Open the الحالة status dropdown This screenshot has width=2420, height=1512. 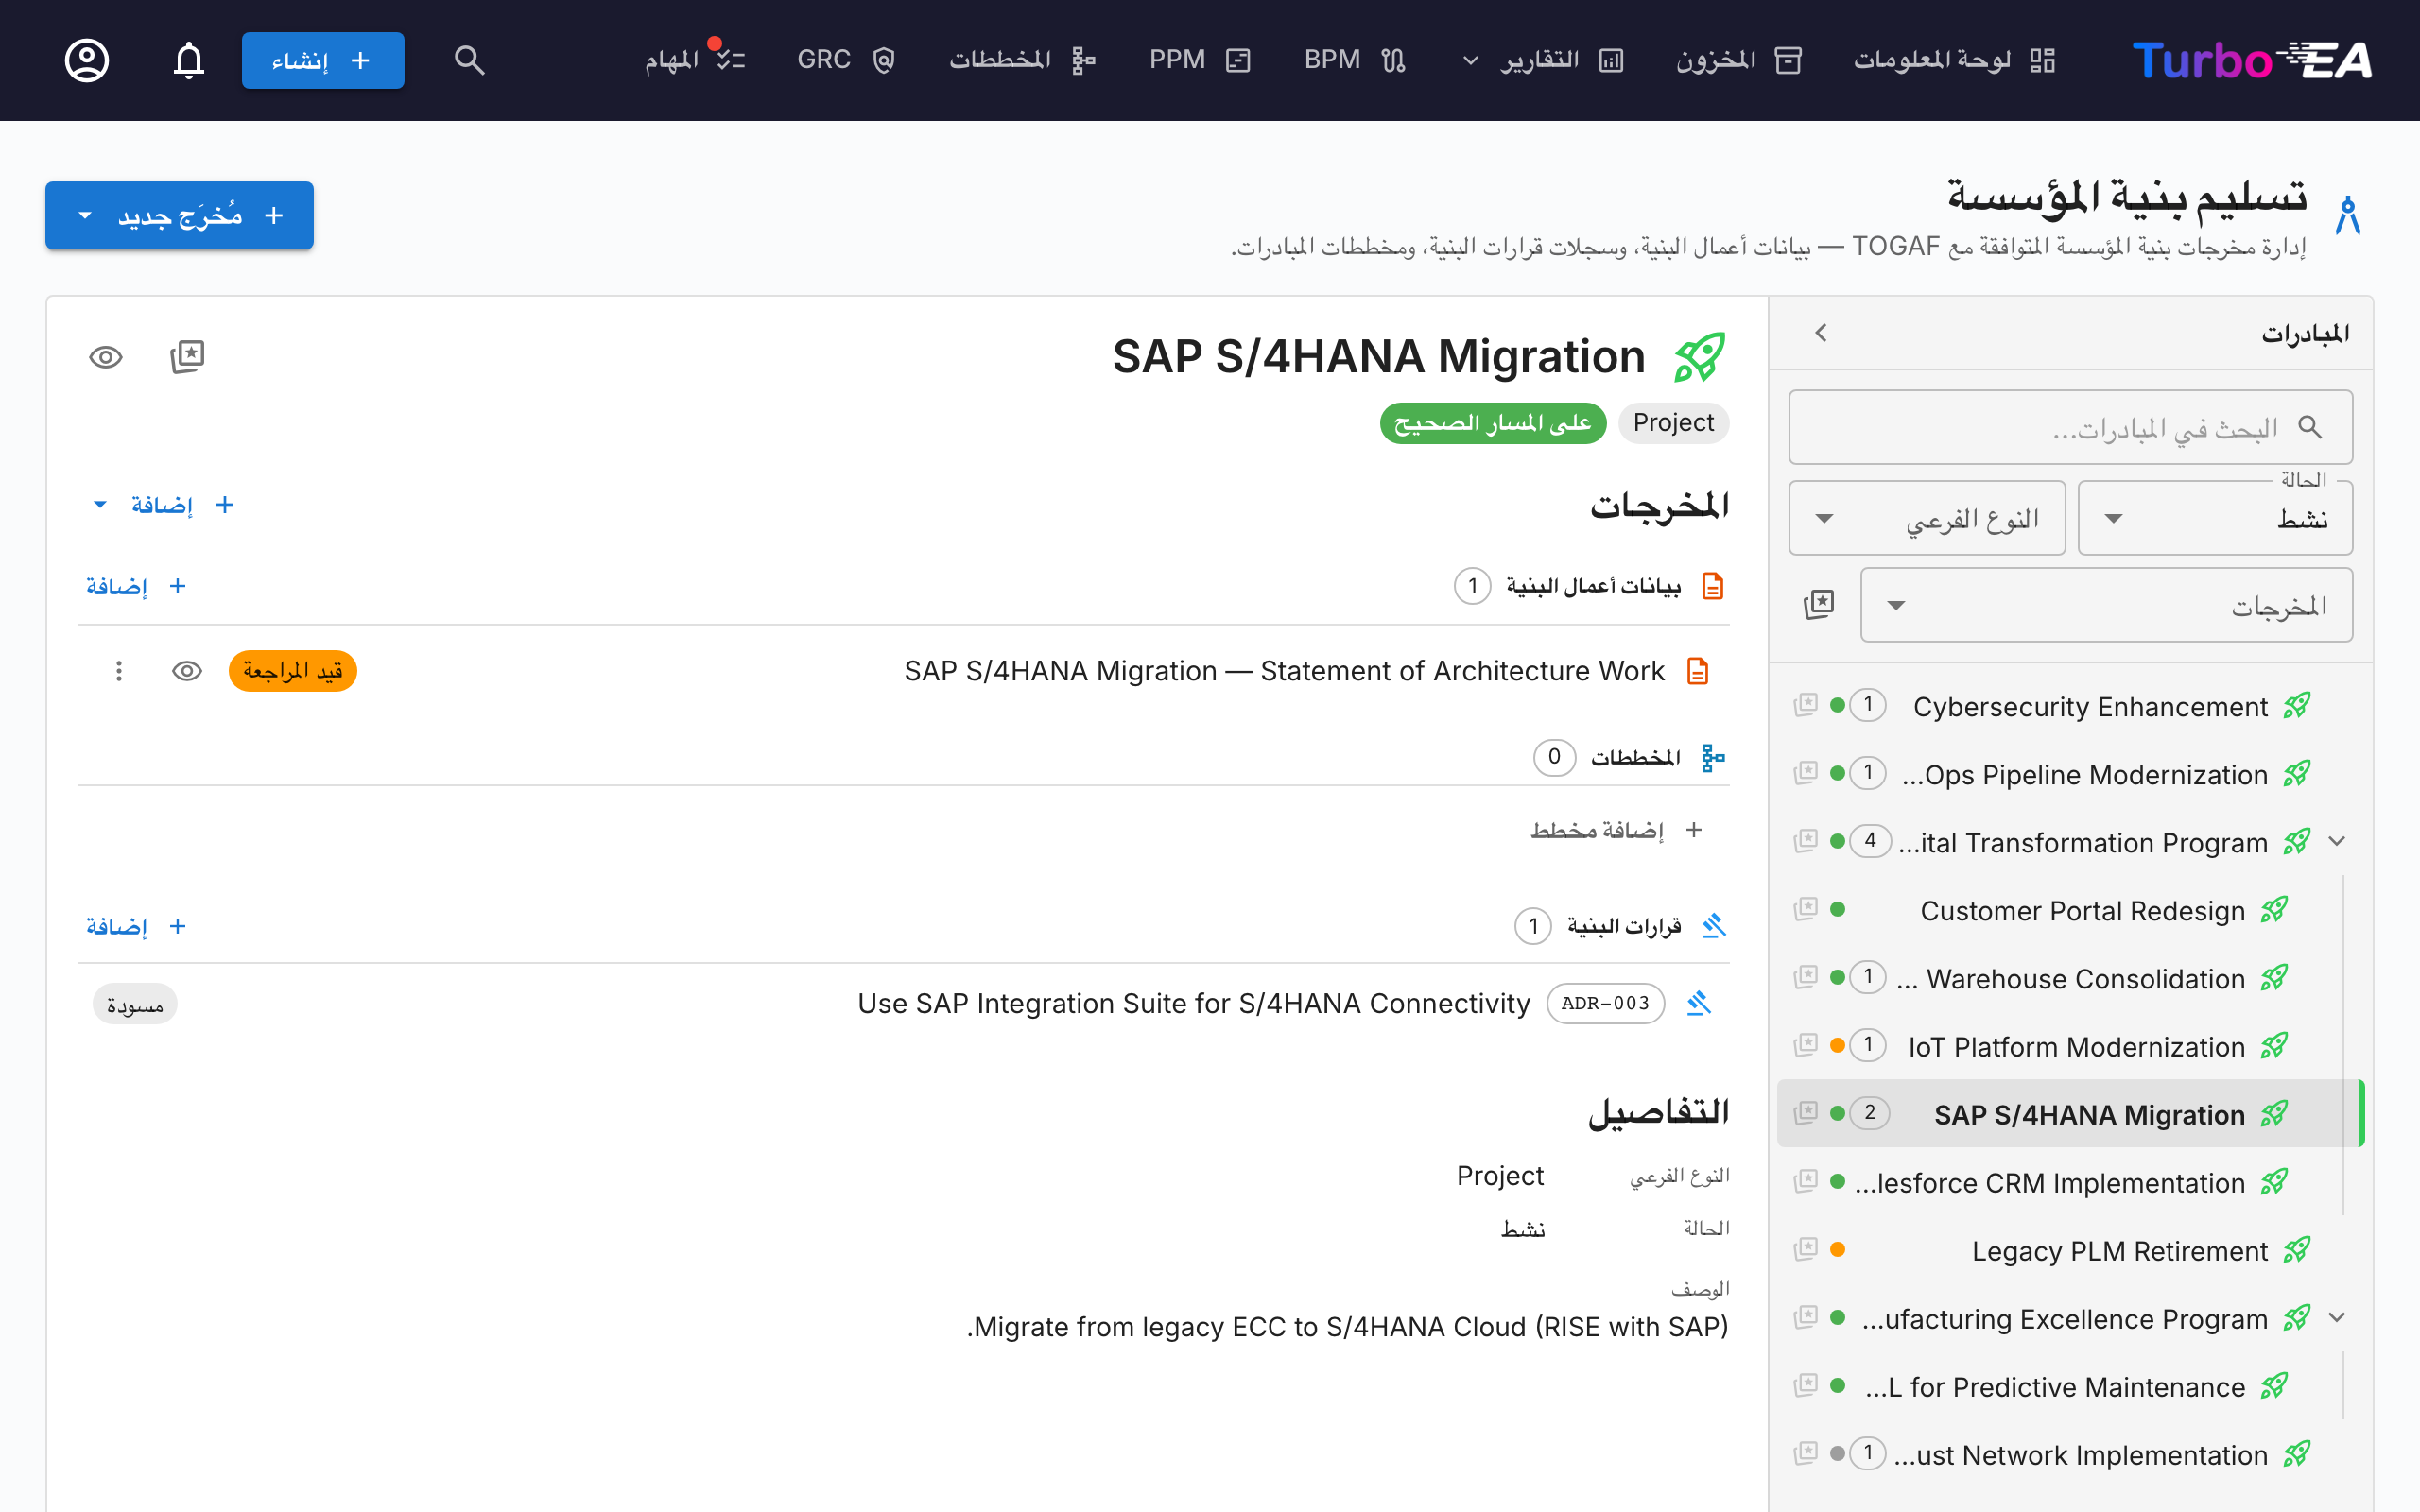pyautogui.click(x=2215, y=518)
